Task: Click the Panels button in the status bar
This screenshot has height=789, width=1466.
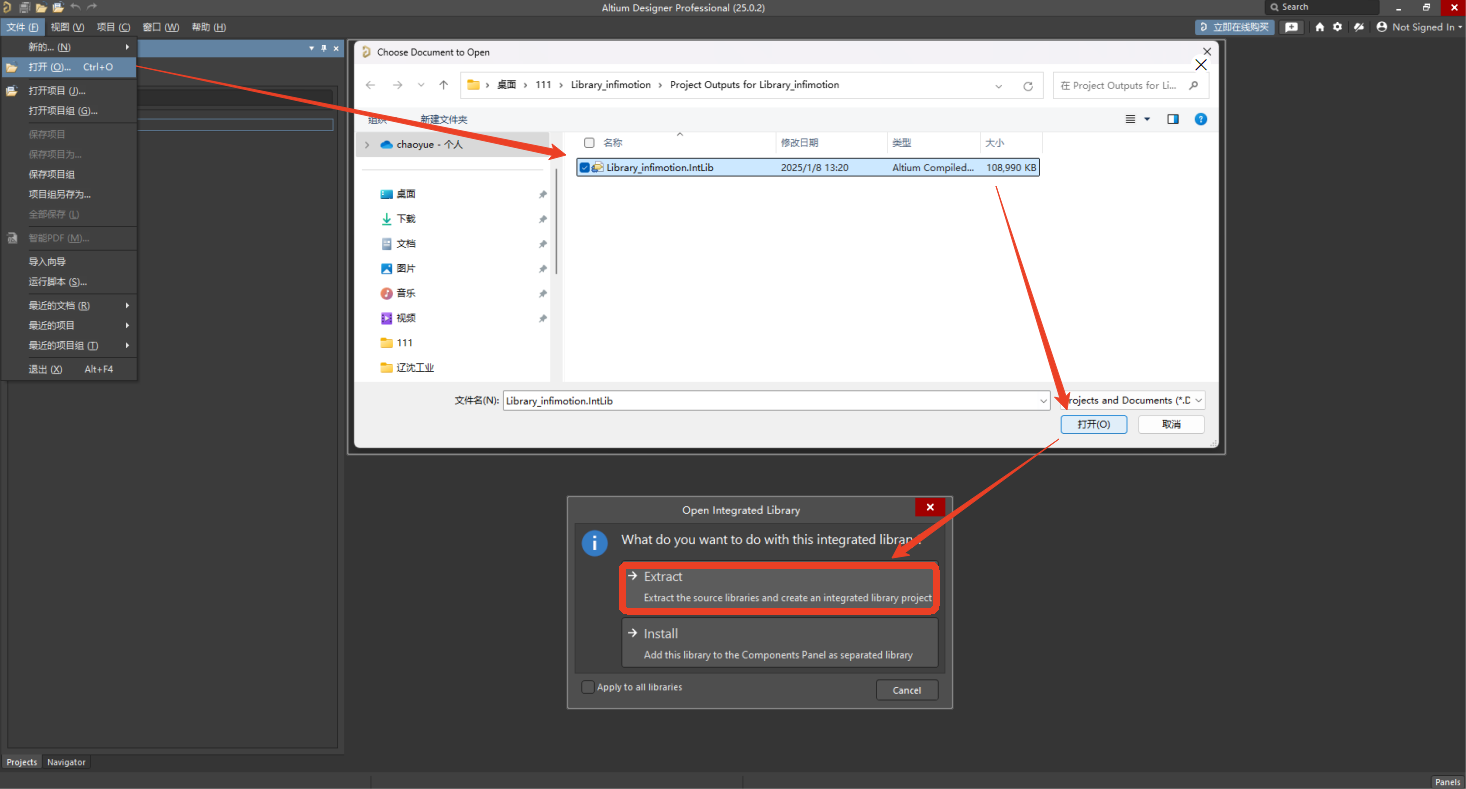Action: point(1447,782)
